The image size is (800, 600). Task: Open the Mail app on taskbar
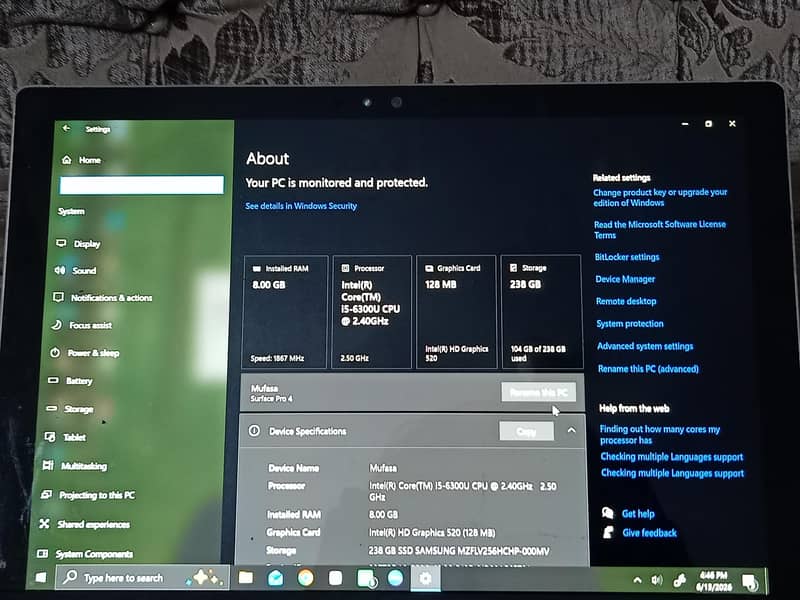276,578
